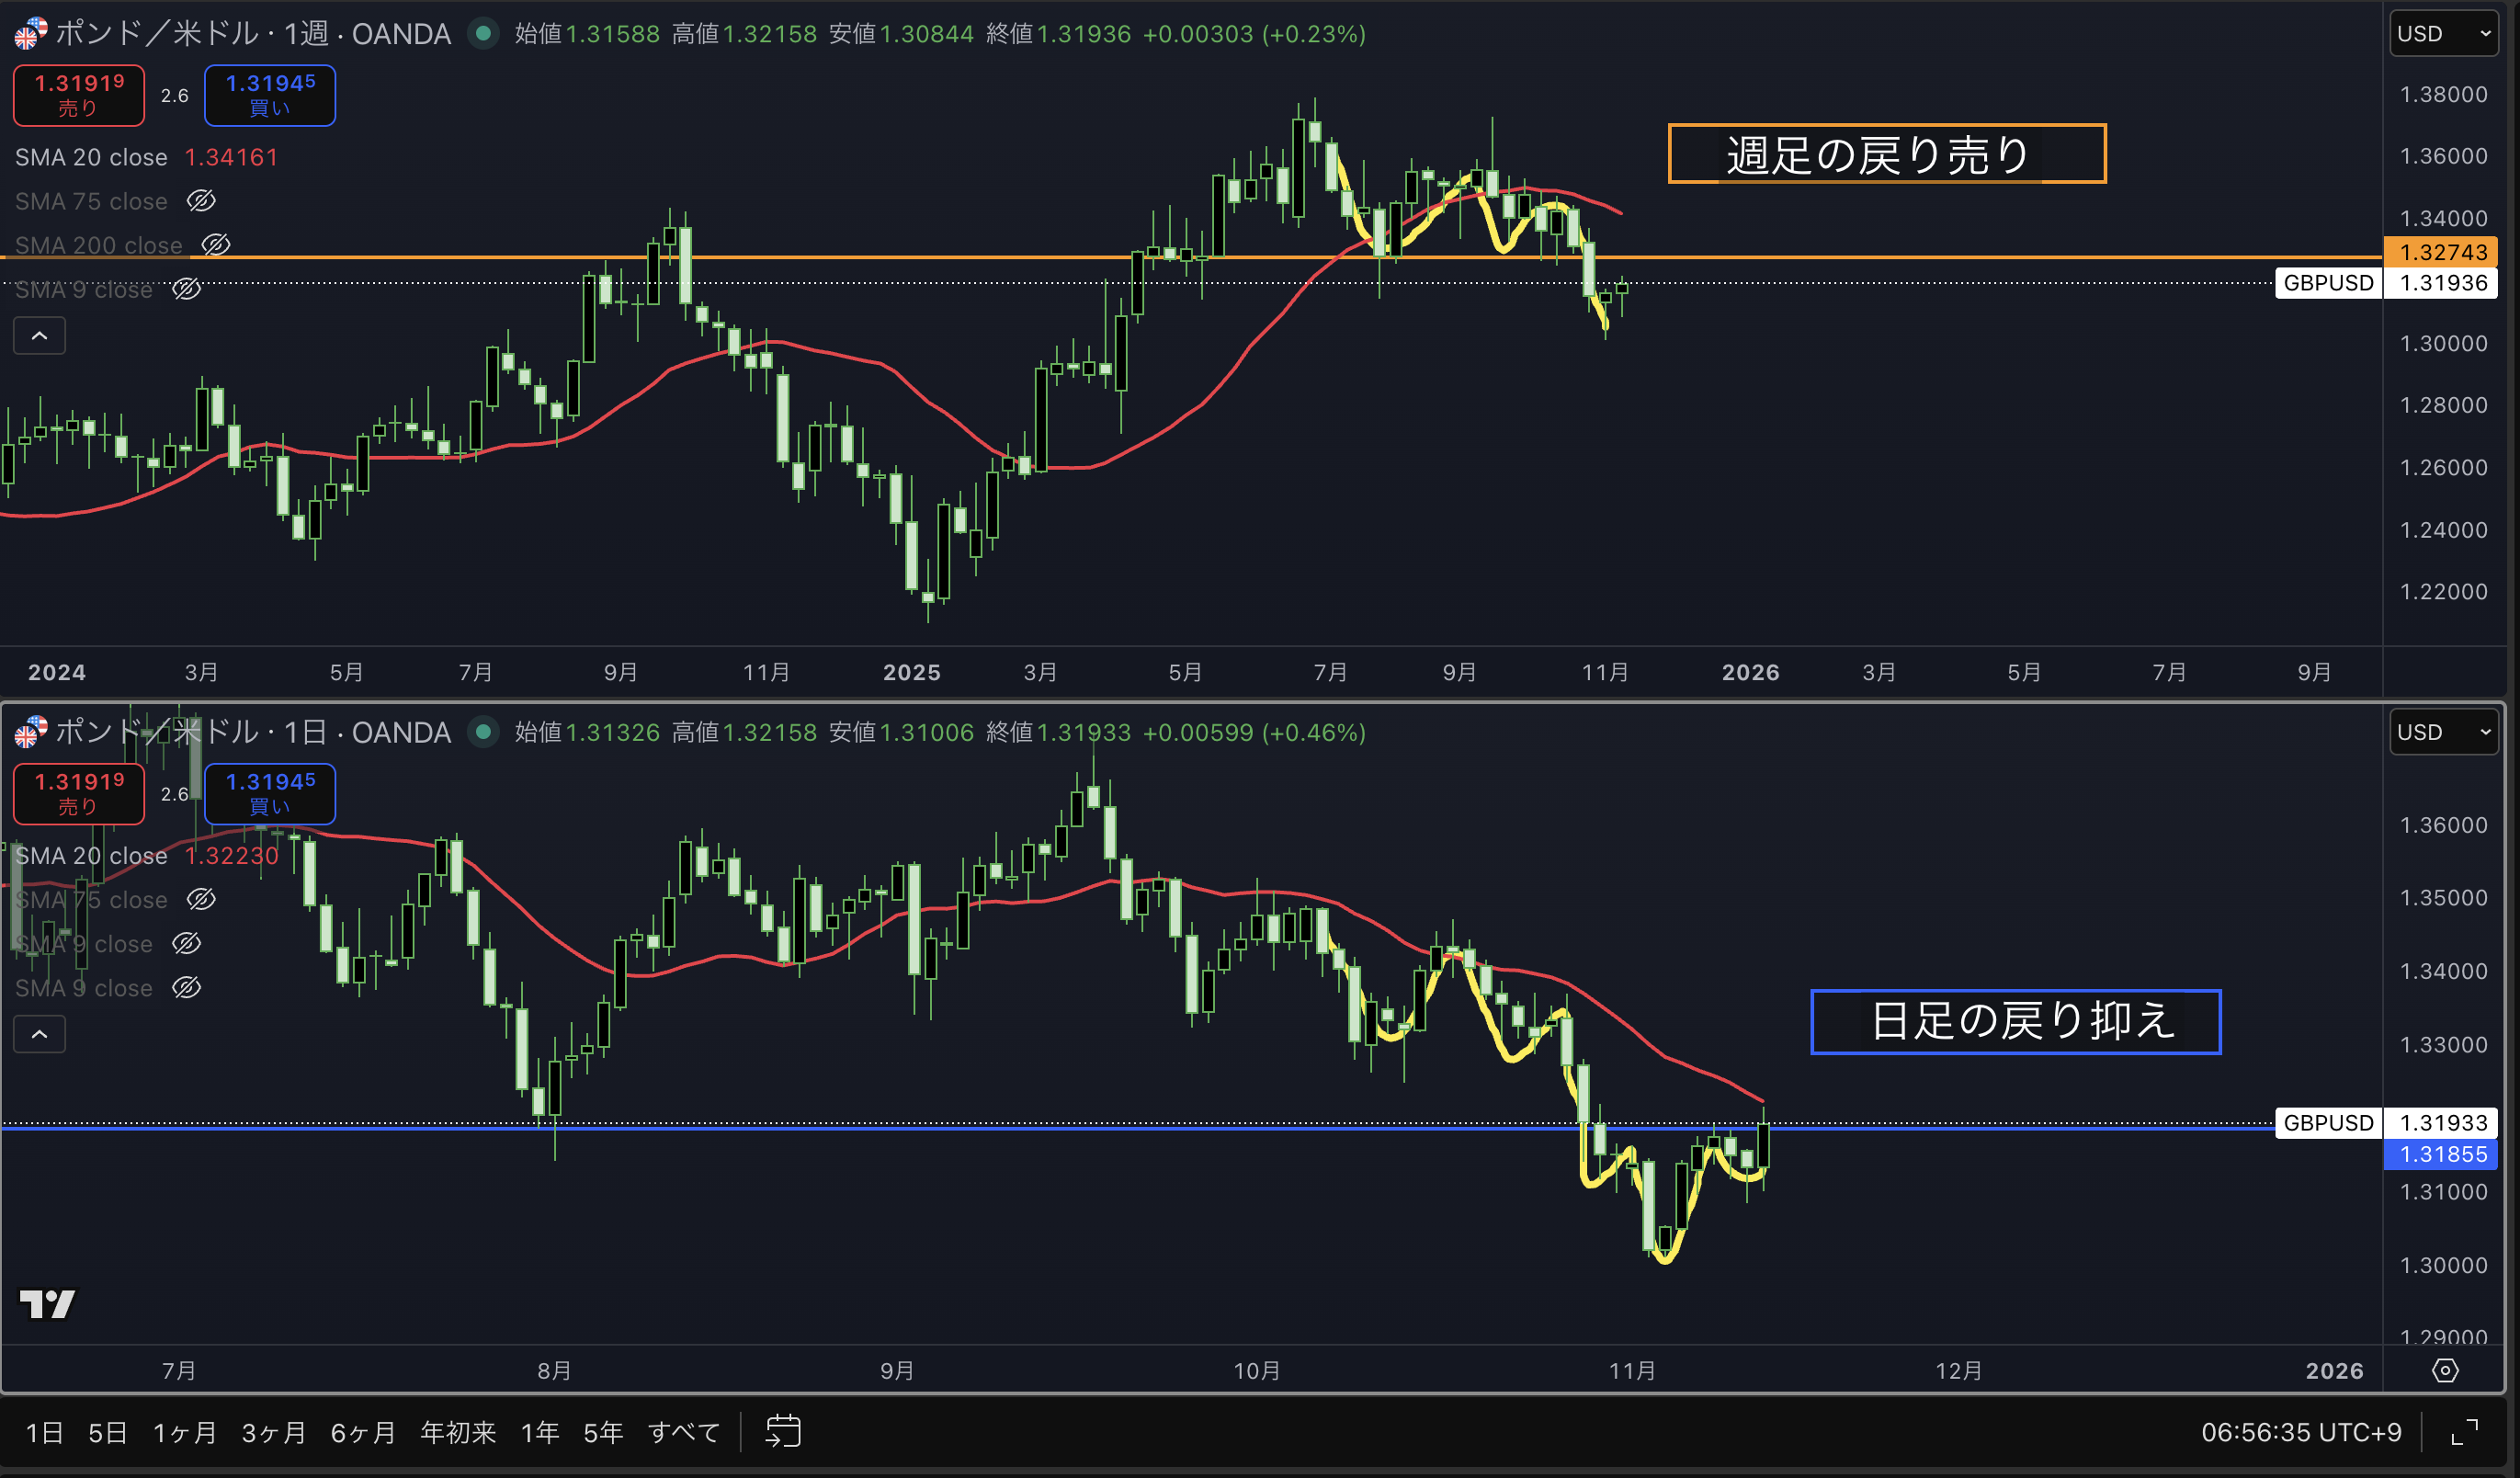
Task: Select the 年初来 time range
Action: click(x=458, y=1432)
